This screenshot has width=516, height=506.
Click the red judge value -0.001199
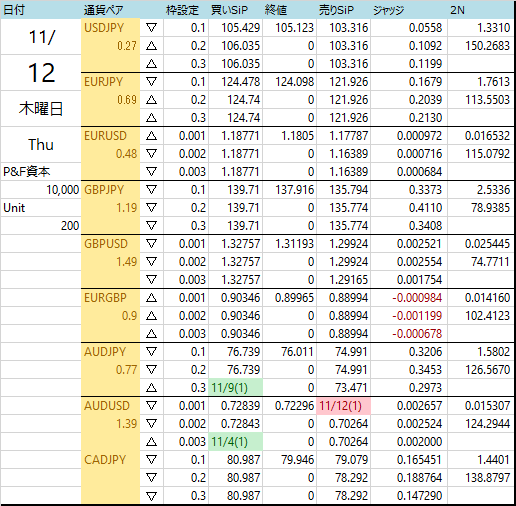[x=417, y=316]
